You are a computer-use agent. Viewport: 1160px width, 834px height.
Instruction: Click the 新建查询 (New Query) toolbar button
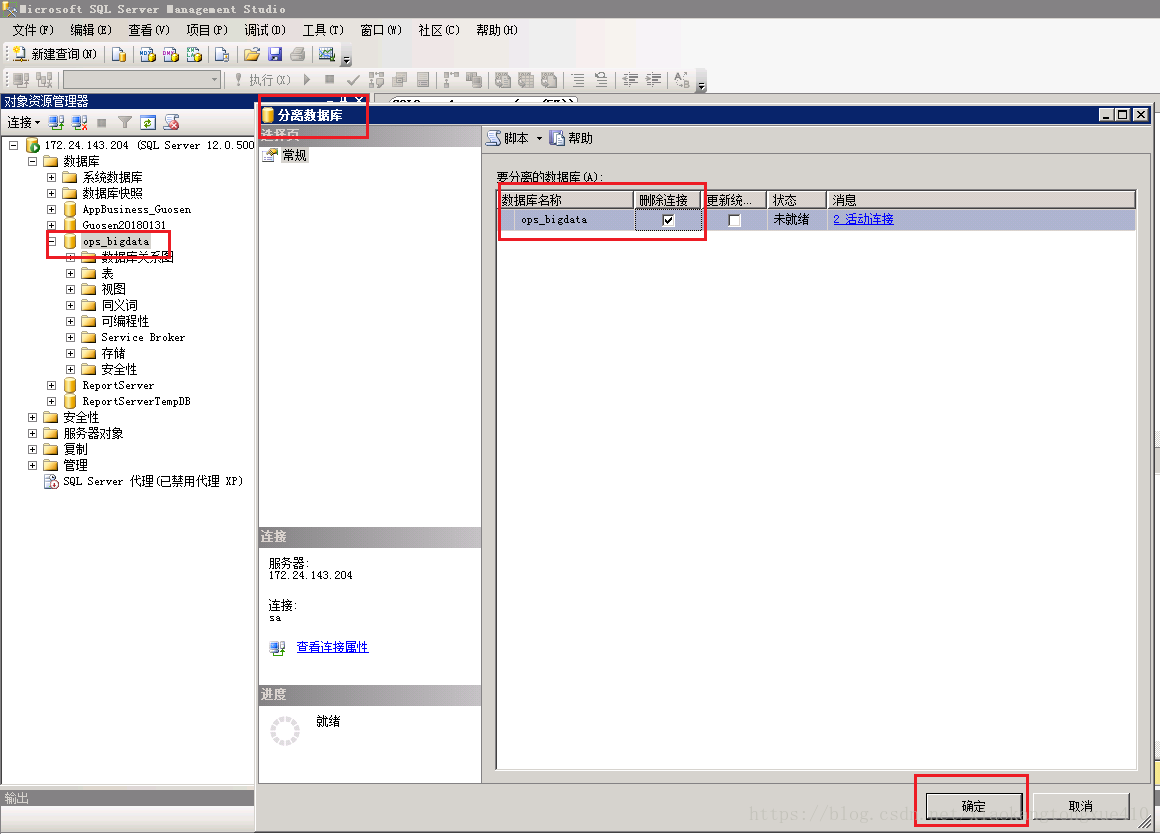pyautogui.click(x=55, y=55)
